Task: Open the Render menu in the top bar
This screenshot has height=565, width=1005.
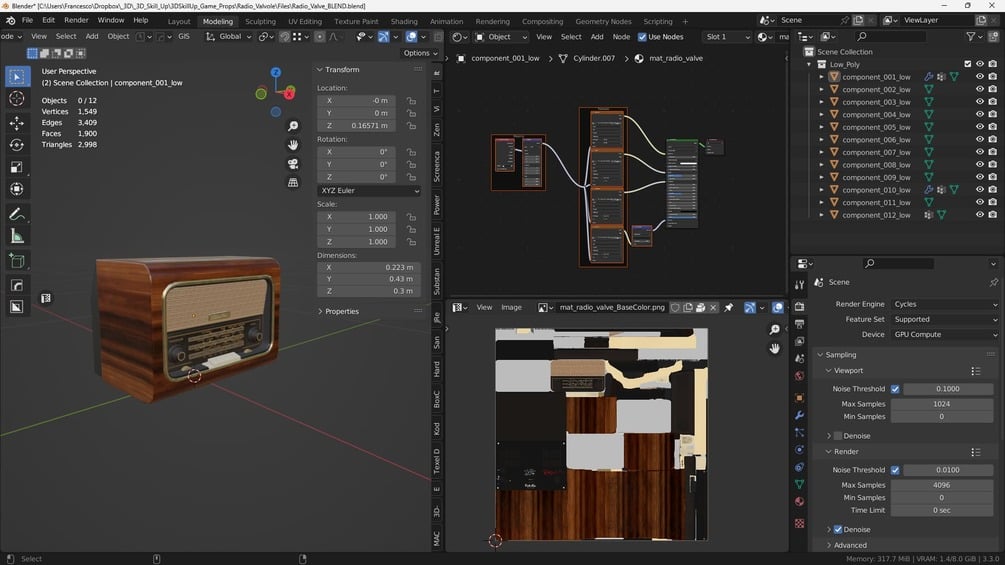Action: [x=76, y=20]
